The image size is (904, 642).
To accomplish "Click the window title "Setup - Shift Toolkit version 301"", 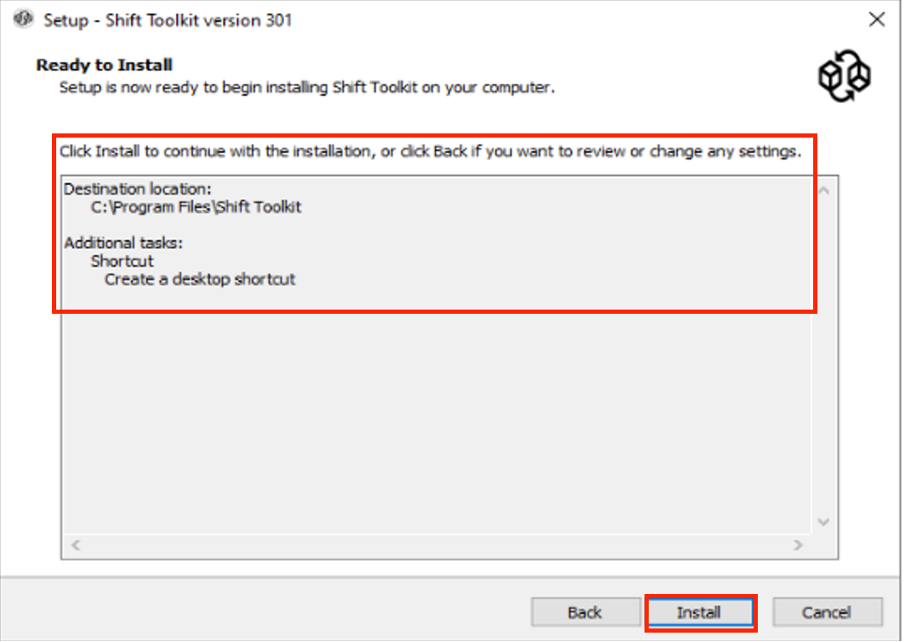I will pos(168,20).
